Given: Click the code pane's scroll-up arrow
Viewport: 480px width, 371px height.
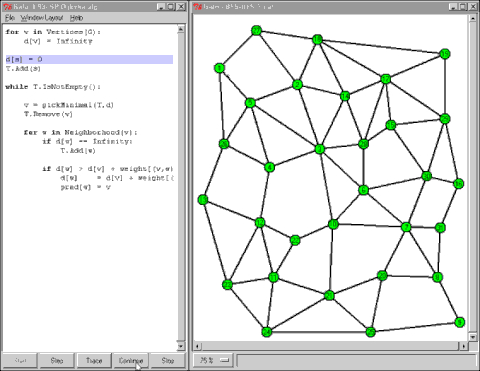Looking at the screenshot, I should point(180,29).
